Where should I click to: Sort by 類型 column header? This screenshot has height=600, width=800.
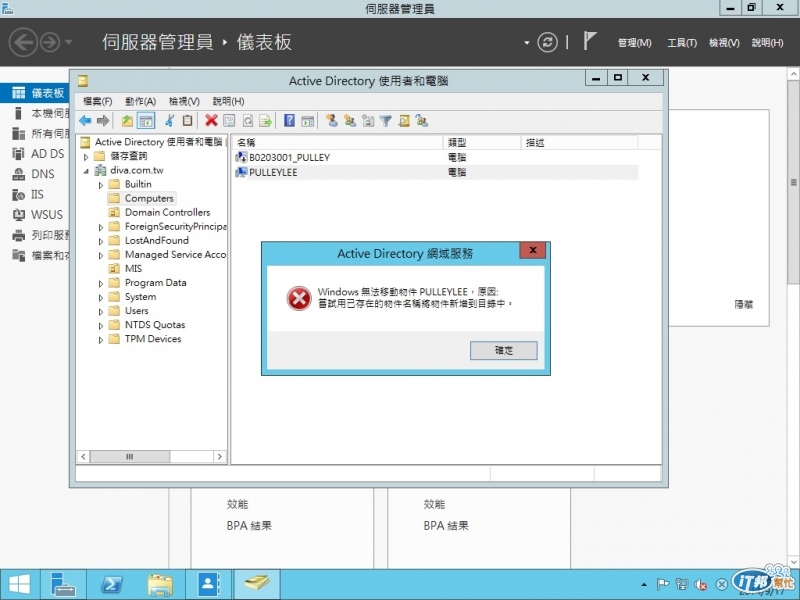pyautogui.click(x=483, y=142)
